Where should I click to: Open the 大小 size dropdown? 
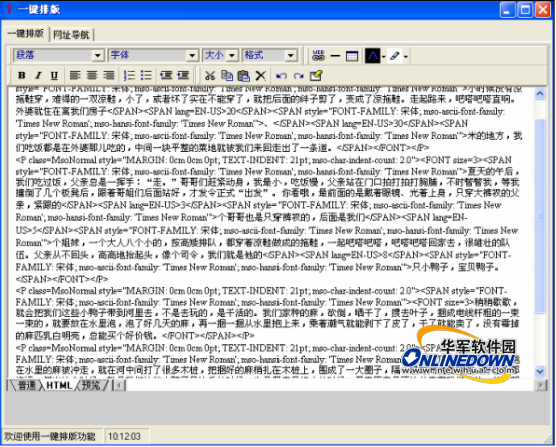(x=220, y=55)
